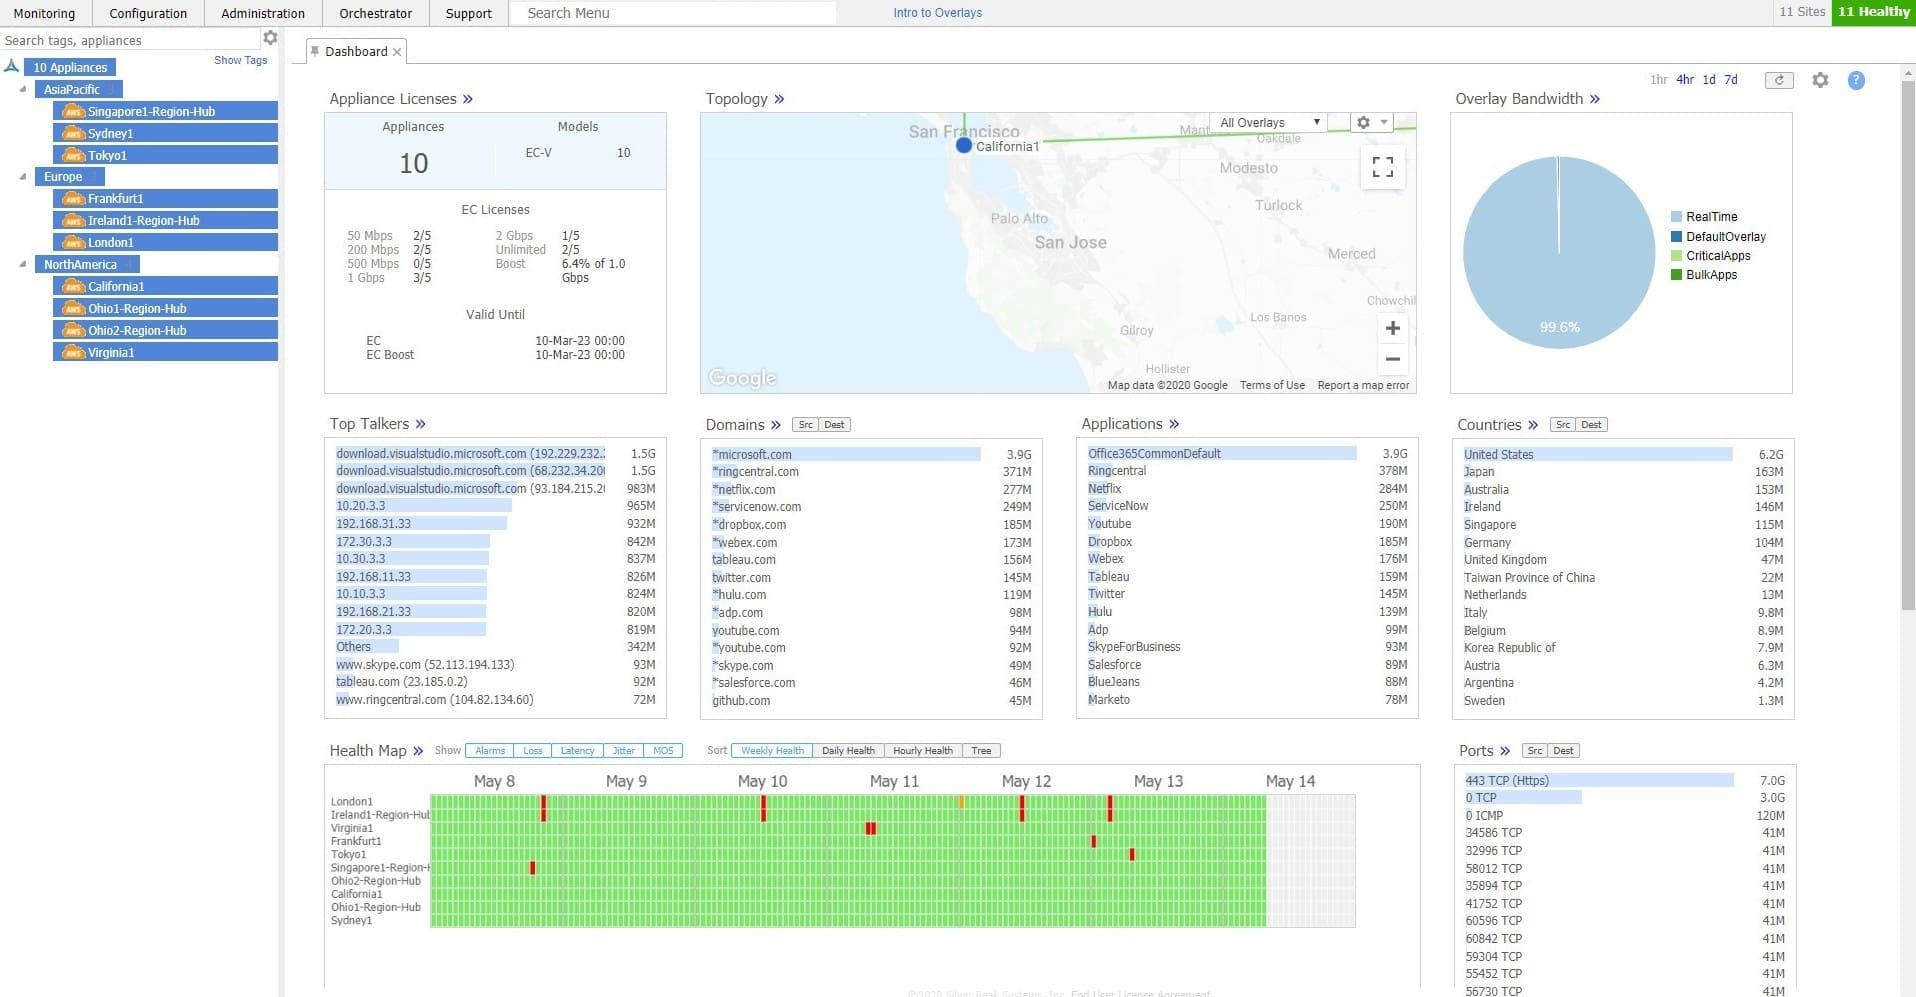Open the Topology map settings gear
The image size is (1916, 997).
tap(1361, 121)
